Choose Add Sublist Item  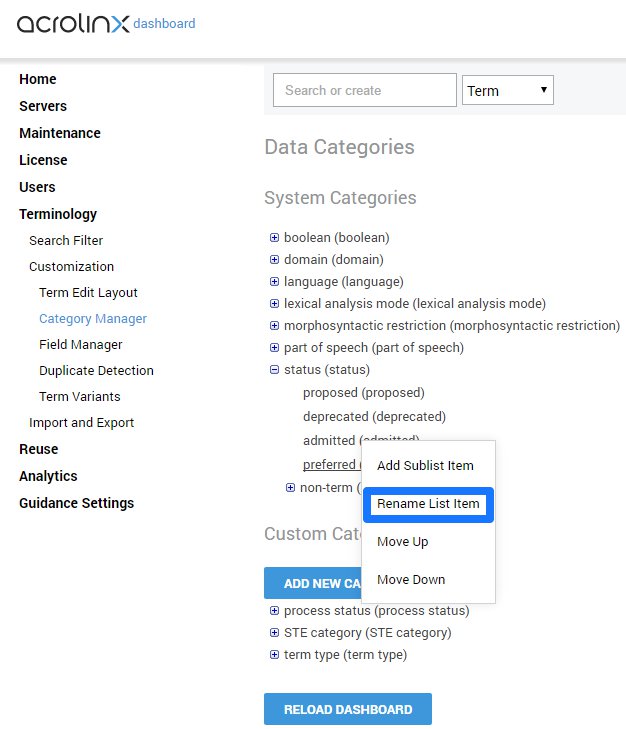(425, 465)
